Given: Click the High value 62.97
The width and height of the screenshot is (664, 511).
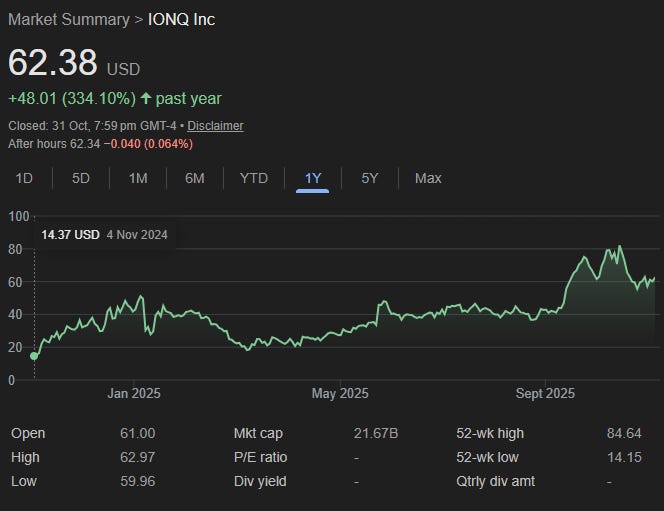Looking at the screenshot, I should pos(138,457).
